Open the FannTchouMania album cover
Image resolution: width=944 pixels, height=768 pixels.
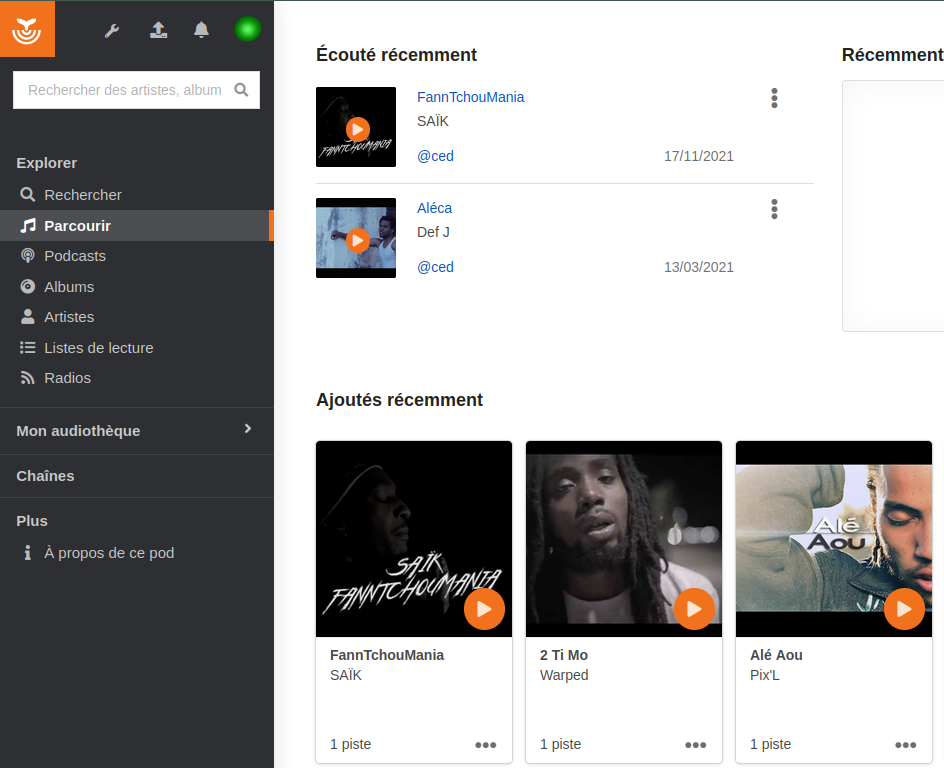coord(414,539)
